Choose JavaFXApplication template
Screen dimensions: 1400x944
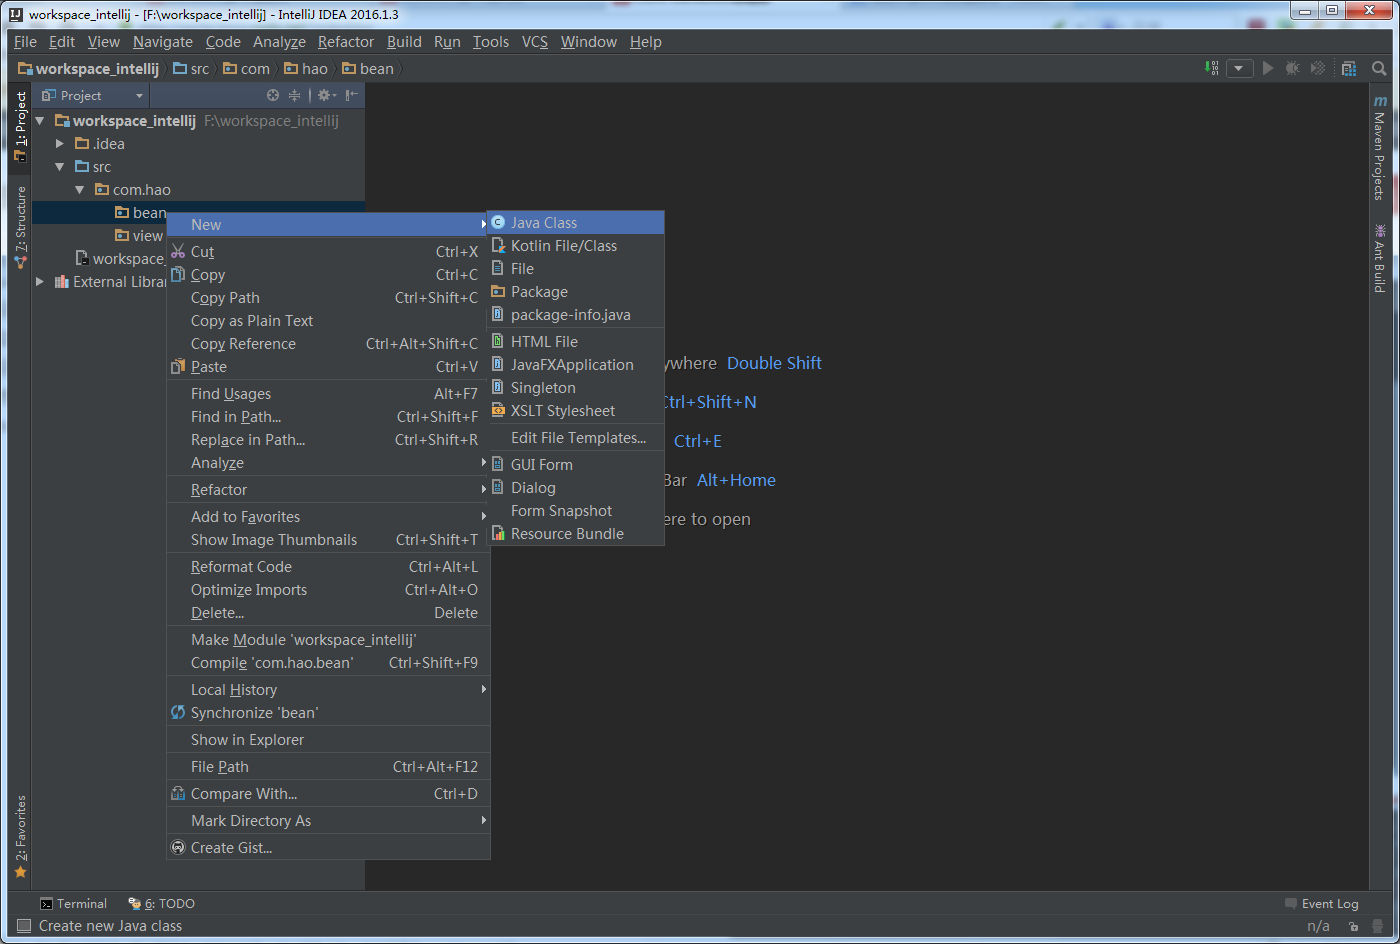point(576,365)
